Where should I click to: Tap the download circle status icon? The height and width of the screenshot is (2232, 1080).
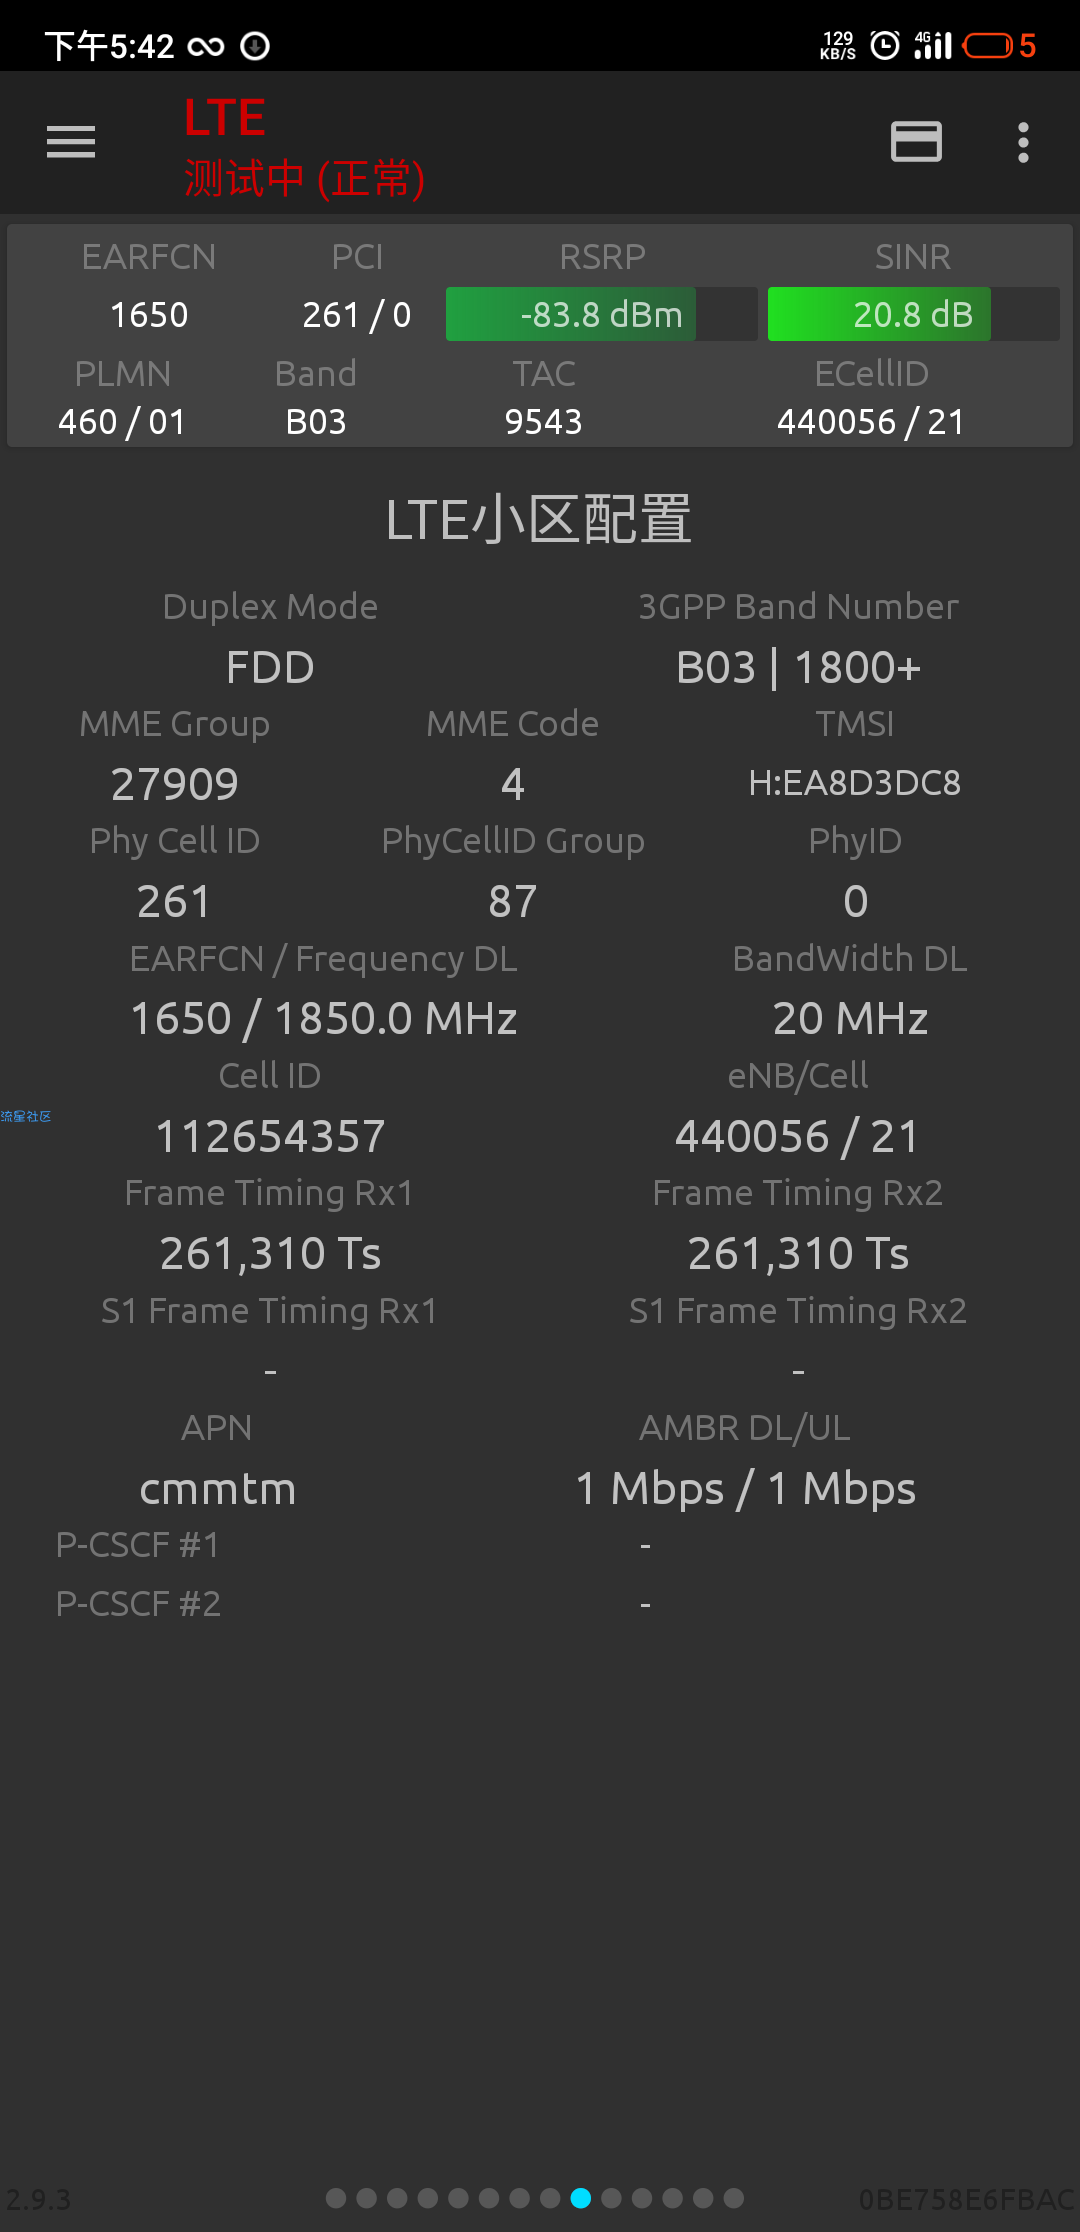click(255, 46)
